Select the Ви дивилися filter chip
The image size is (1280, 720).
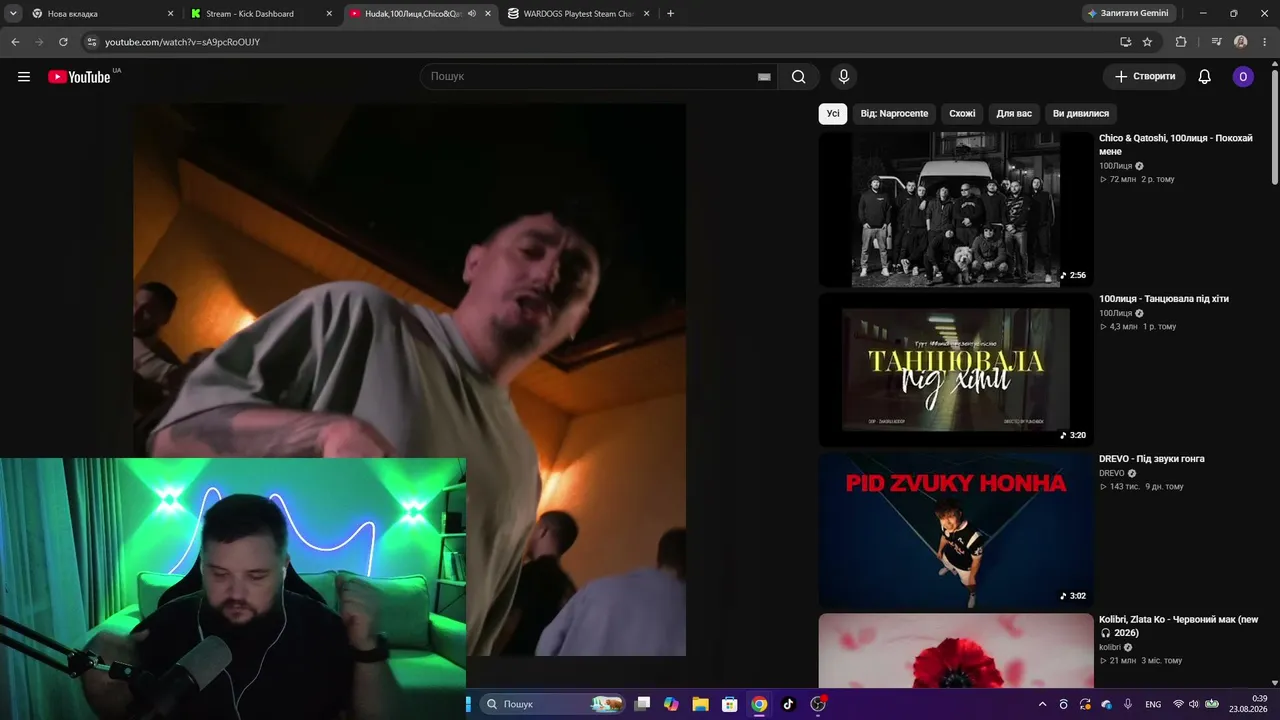(x=1081, y=114)
